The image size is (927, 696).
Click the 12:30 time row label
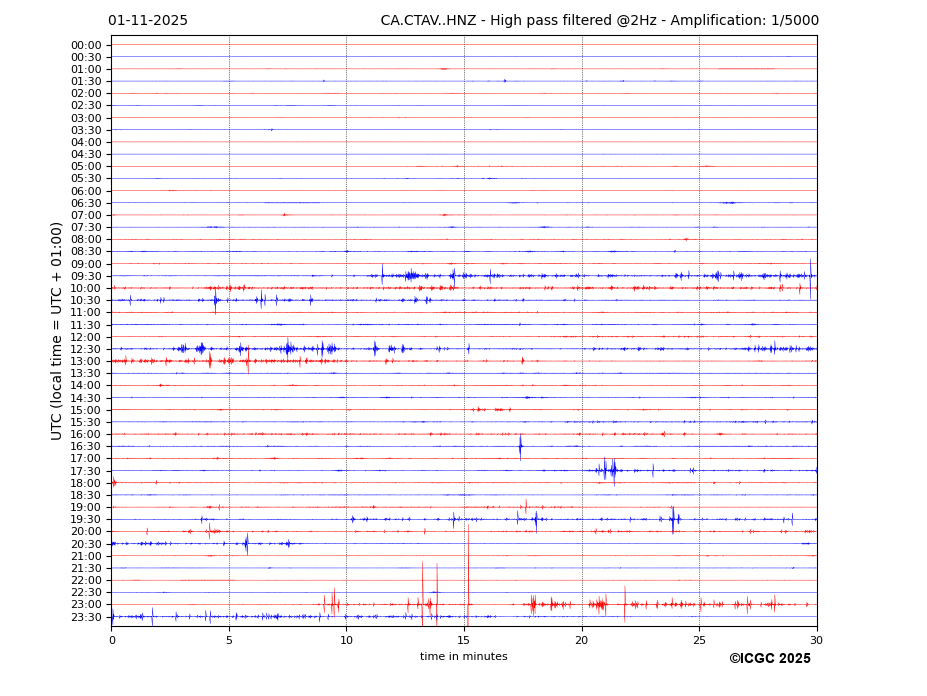coord(86,349)
